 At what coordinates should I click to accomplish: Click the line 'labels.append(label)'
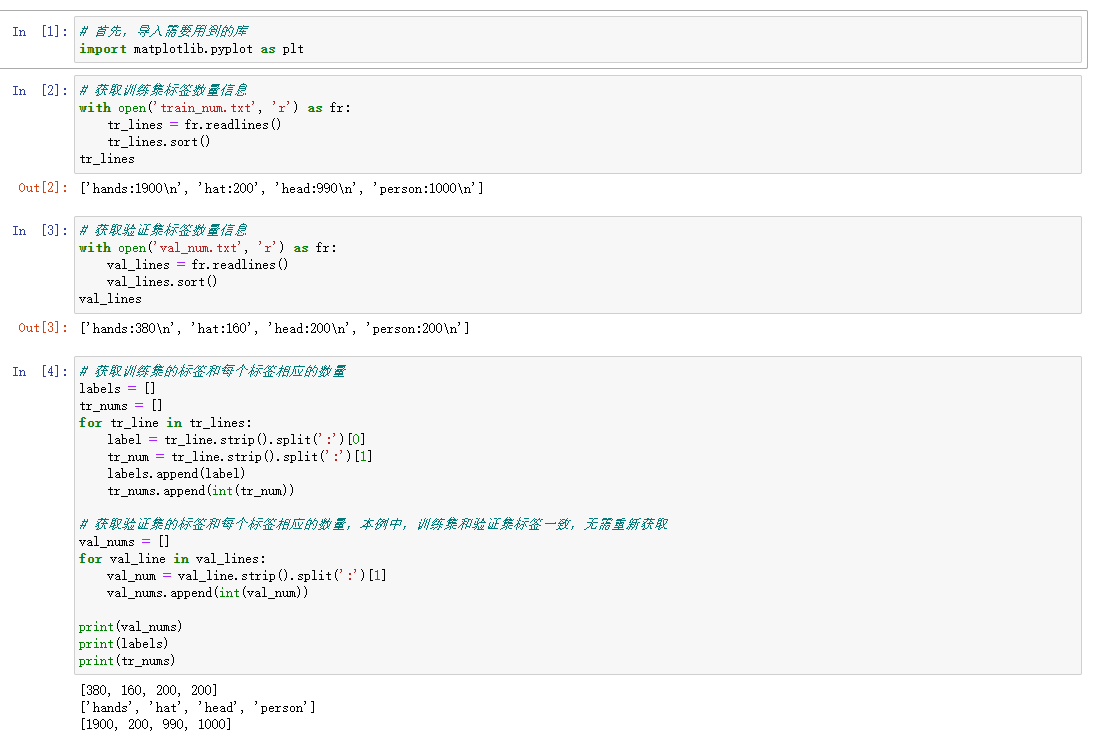pyautogui.click(x=176, y=474)
